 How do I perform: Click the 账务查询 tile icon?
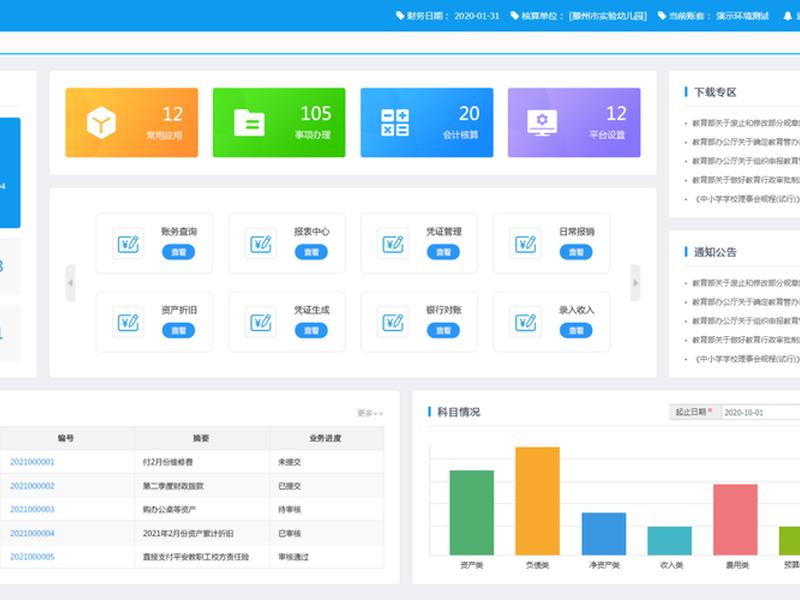(128, 244)
